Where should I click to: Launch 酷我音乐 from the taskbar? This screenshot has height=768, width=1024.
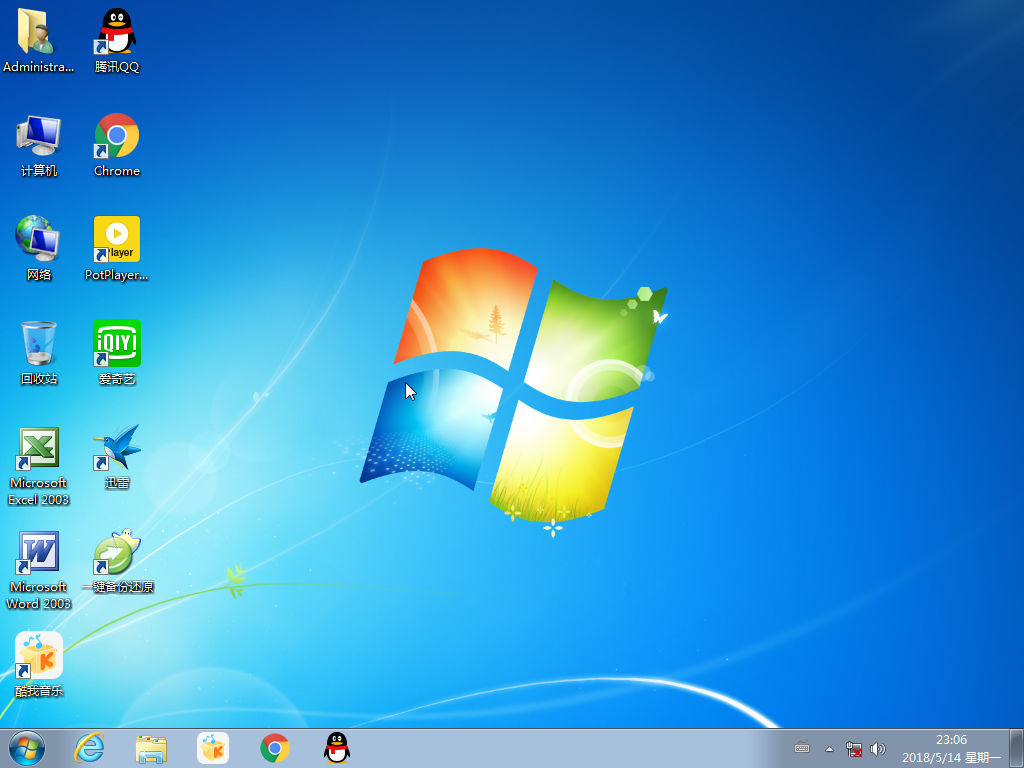(213, 748)
